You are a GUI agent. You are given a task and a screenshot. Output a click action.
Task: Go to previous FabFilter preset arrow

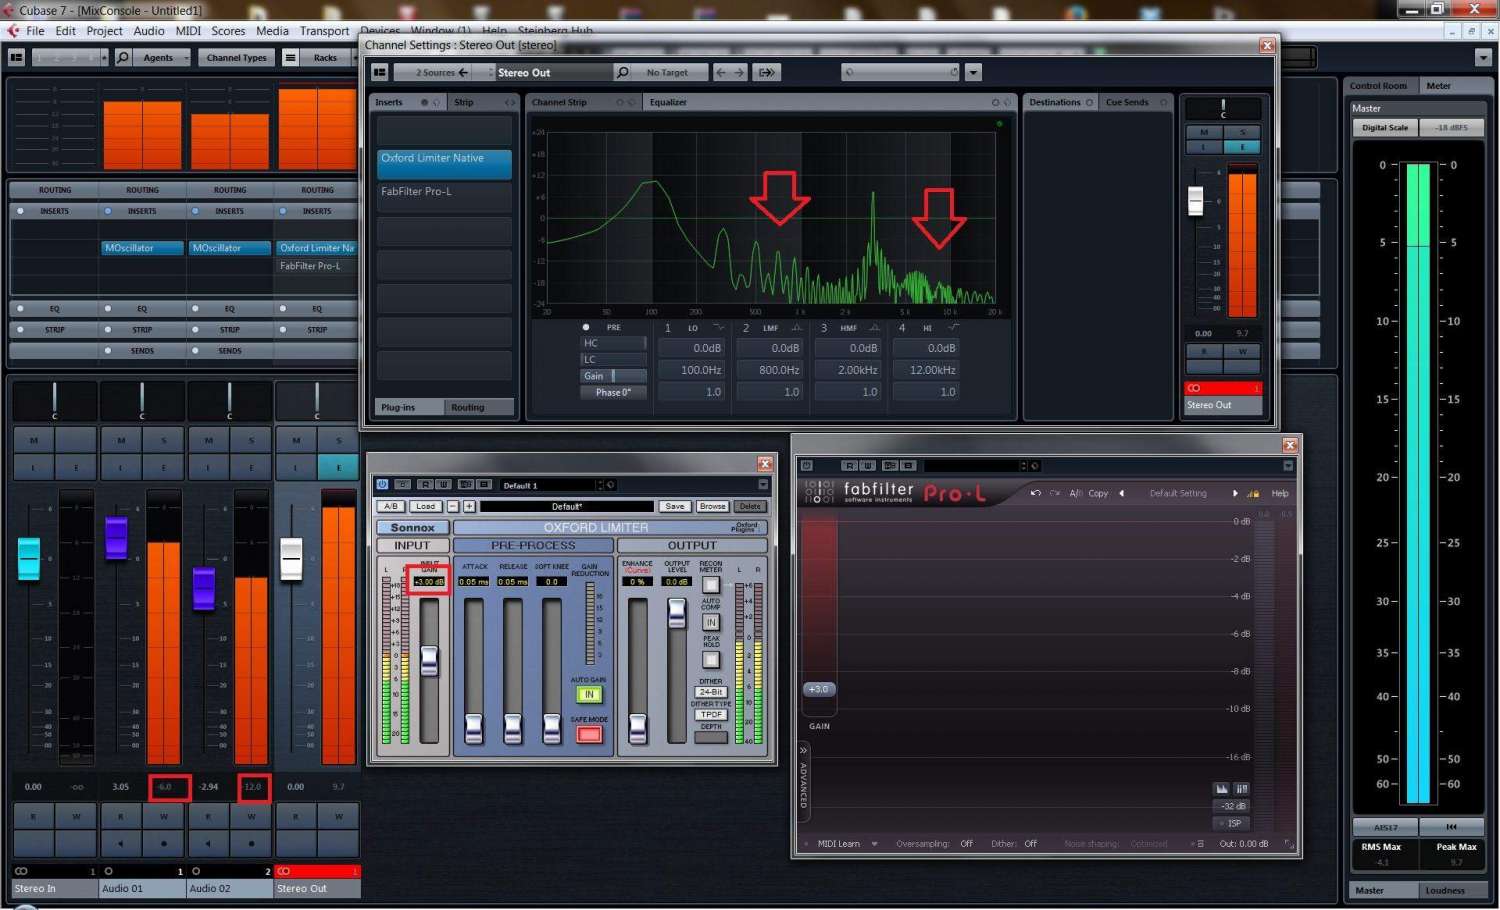pyautogui.click(x=1121, y=493)
